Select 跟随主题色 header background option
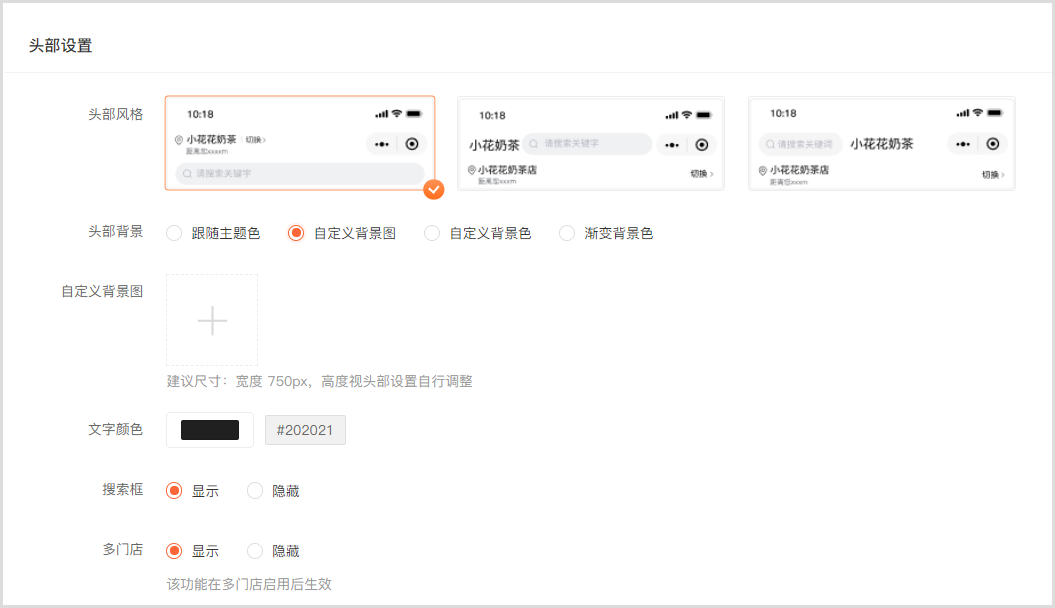The width and height of the screenshot is (1055, 608). [174, 233]
